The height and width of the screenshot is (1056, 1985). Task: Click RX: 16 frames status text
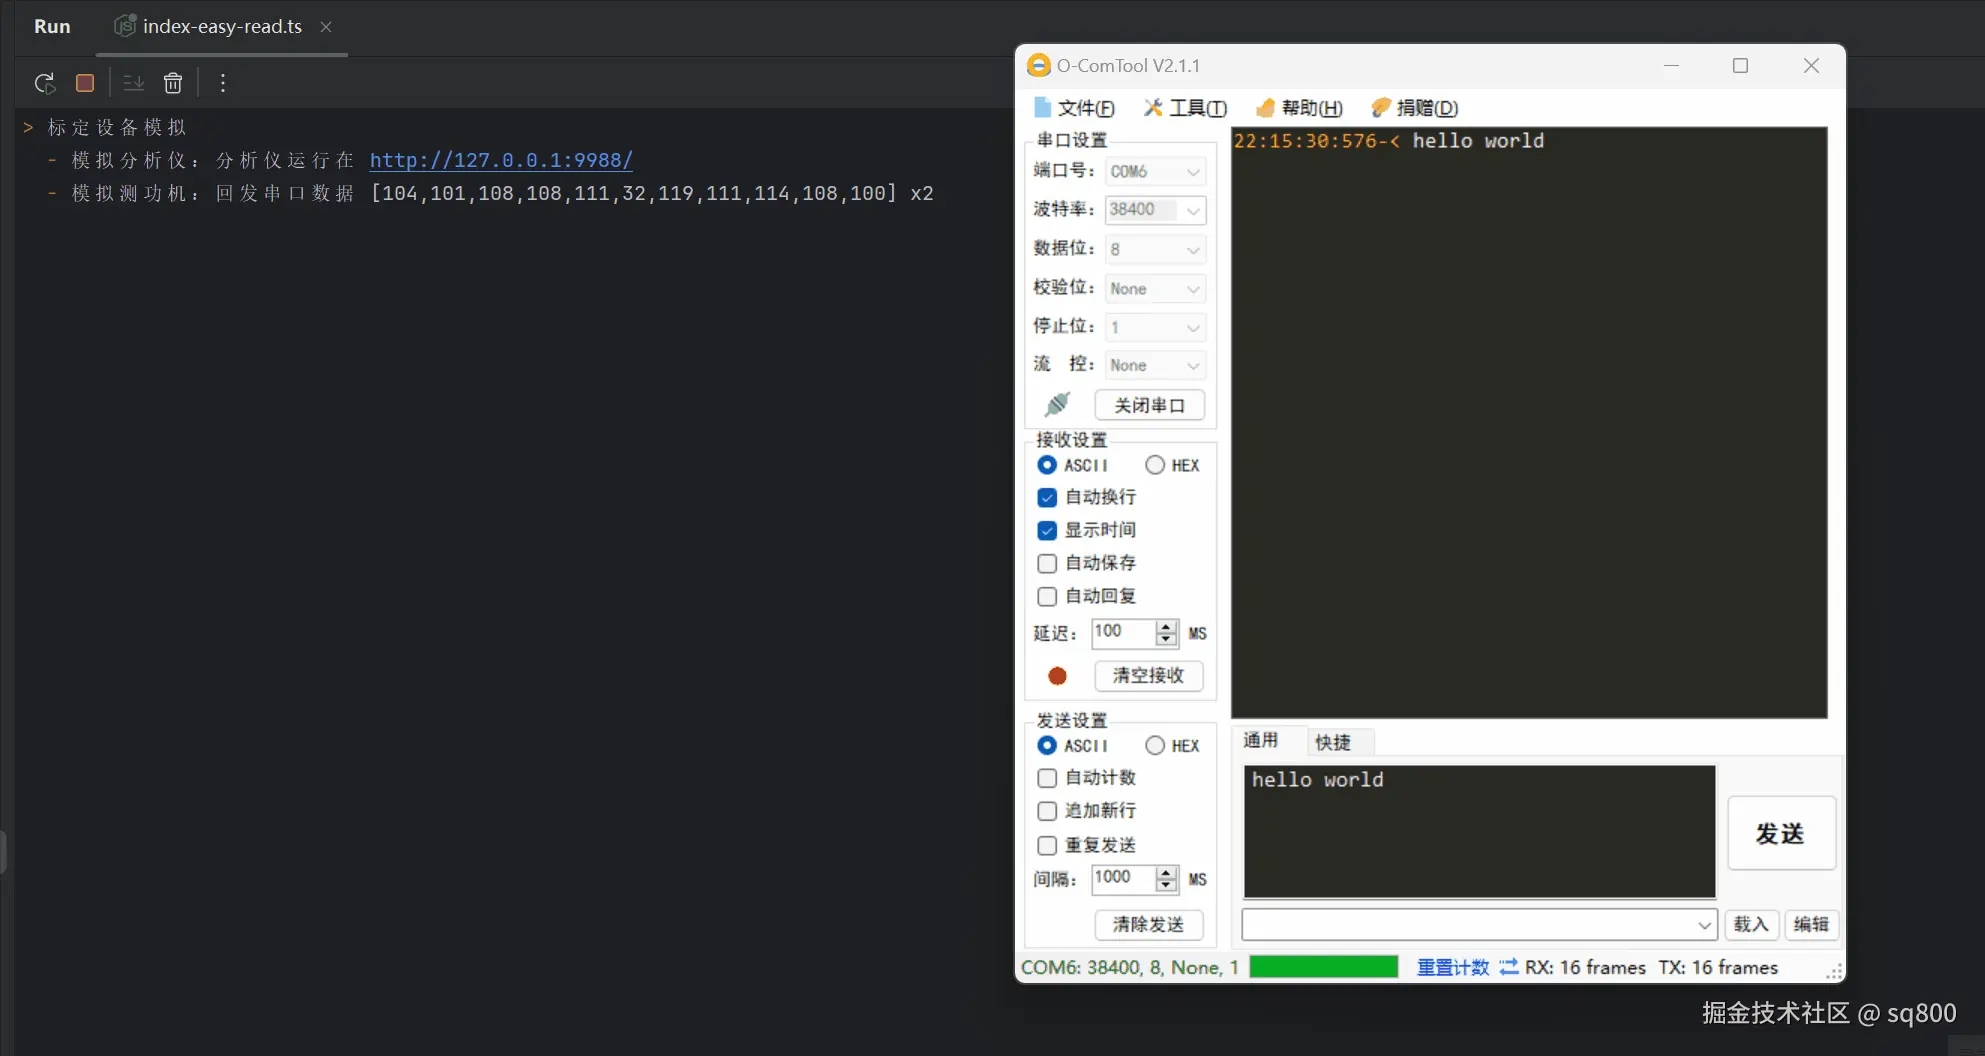(x=1585, y=967)
